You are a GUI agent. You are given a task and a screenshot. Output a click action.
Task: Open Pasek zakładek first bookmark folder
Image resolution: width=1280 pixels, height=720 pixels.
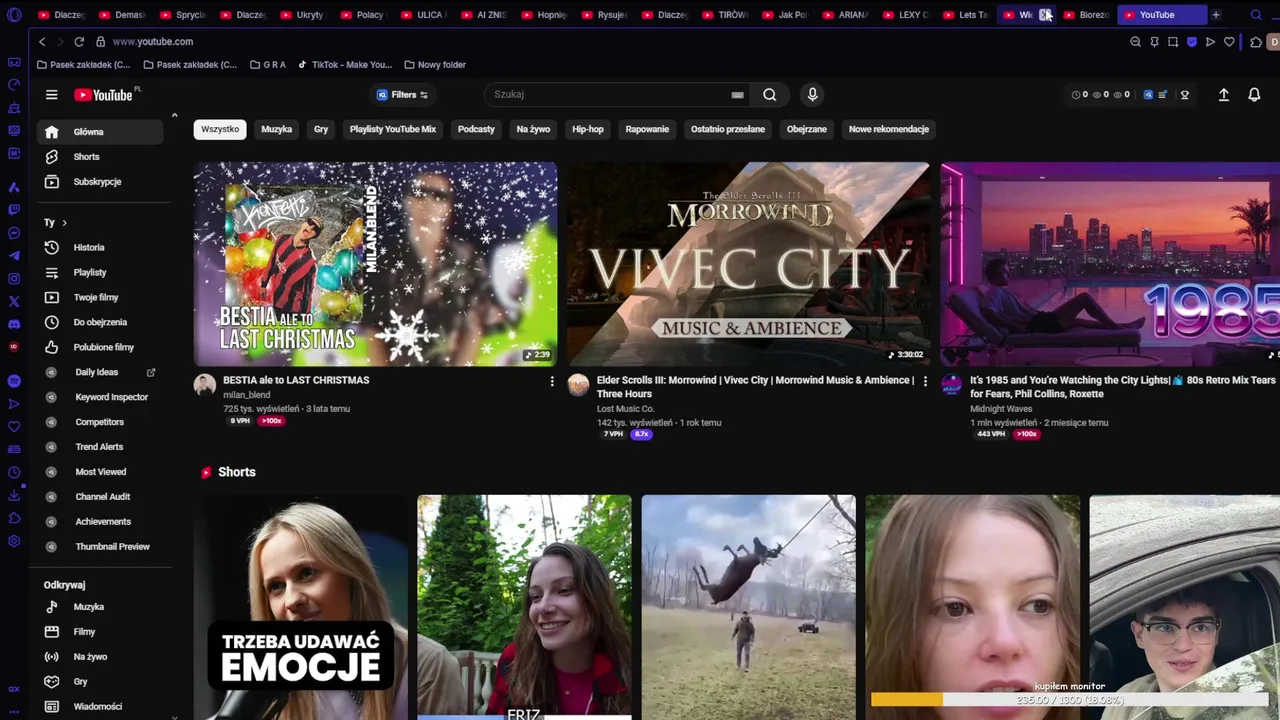tap(83, 65)
